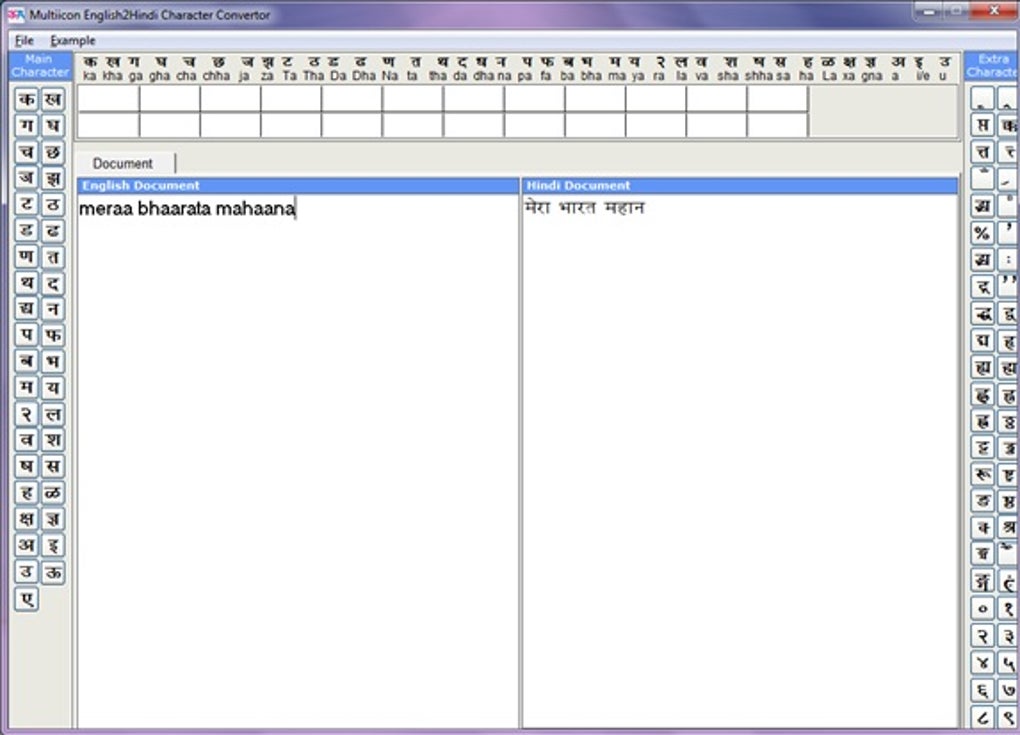
Task: Click inside the English Document text area
Action: [x=297, y=450]
